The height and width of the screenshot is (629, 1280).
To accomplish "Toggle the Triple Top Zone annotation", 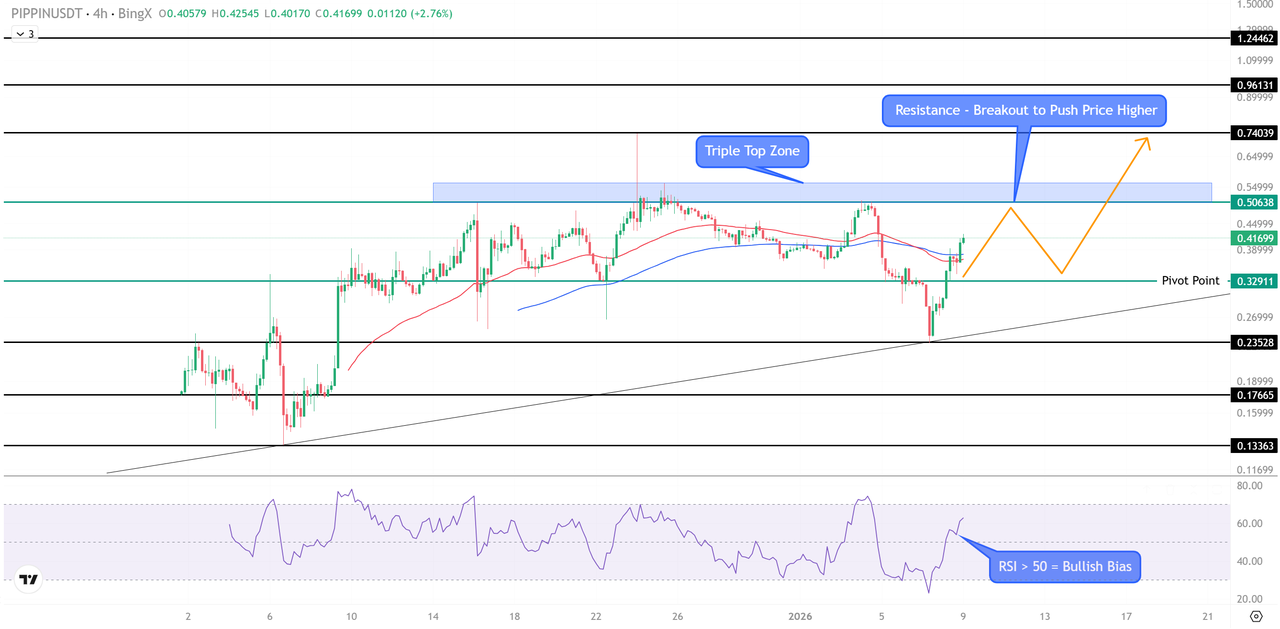I will click(x=751, y=151).
